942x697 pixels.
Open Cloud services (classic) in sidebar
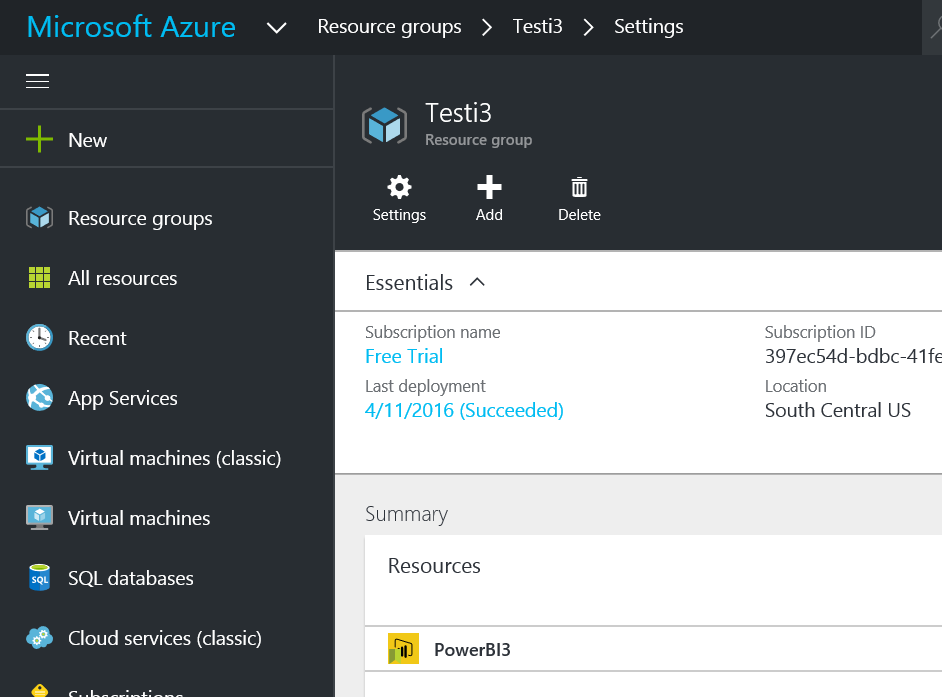coord(164,638)
